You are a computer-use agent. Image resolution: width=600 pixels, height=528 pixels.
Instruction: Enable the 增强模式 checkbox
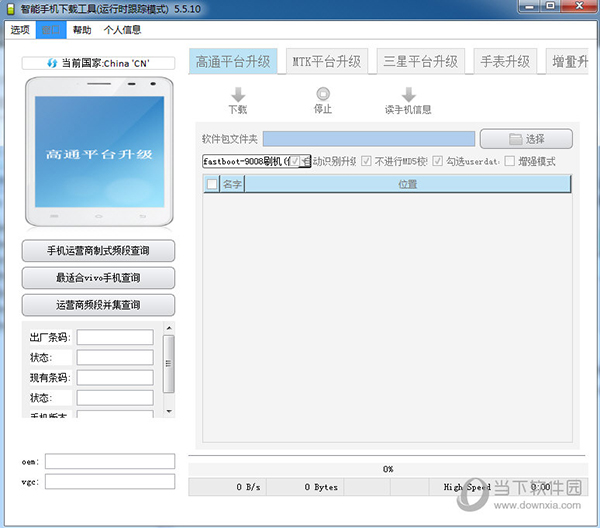point(510,161)
